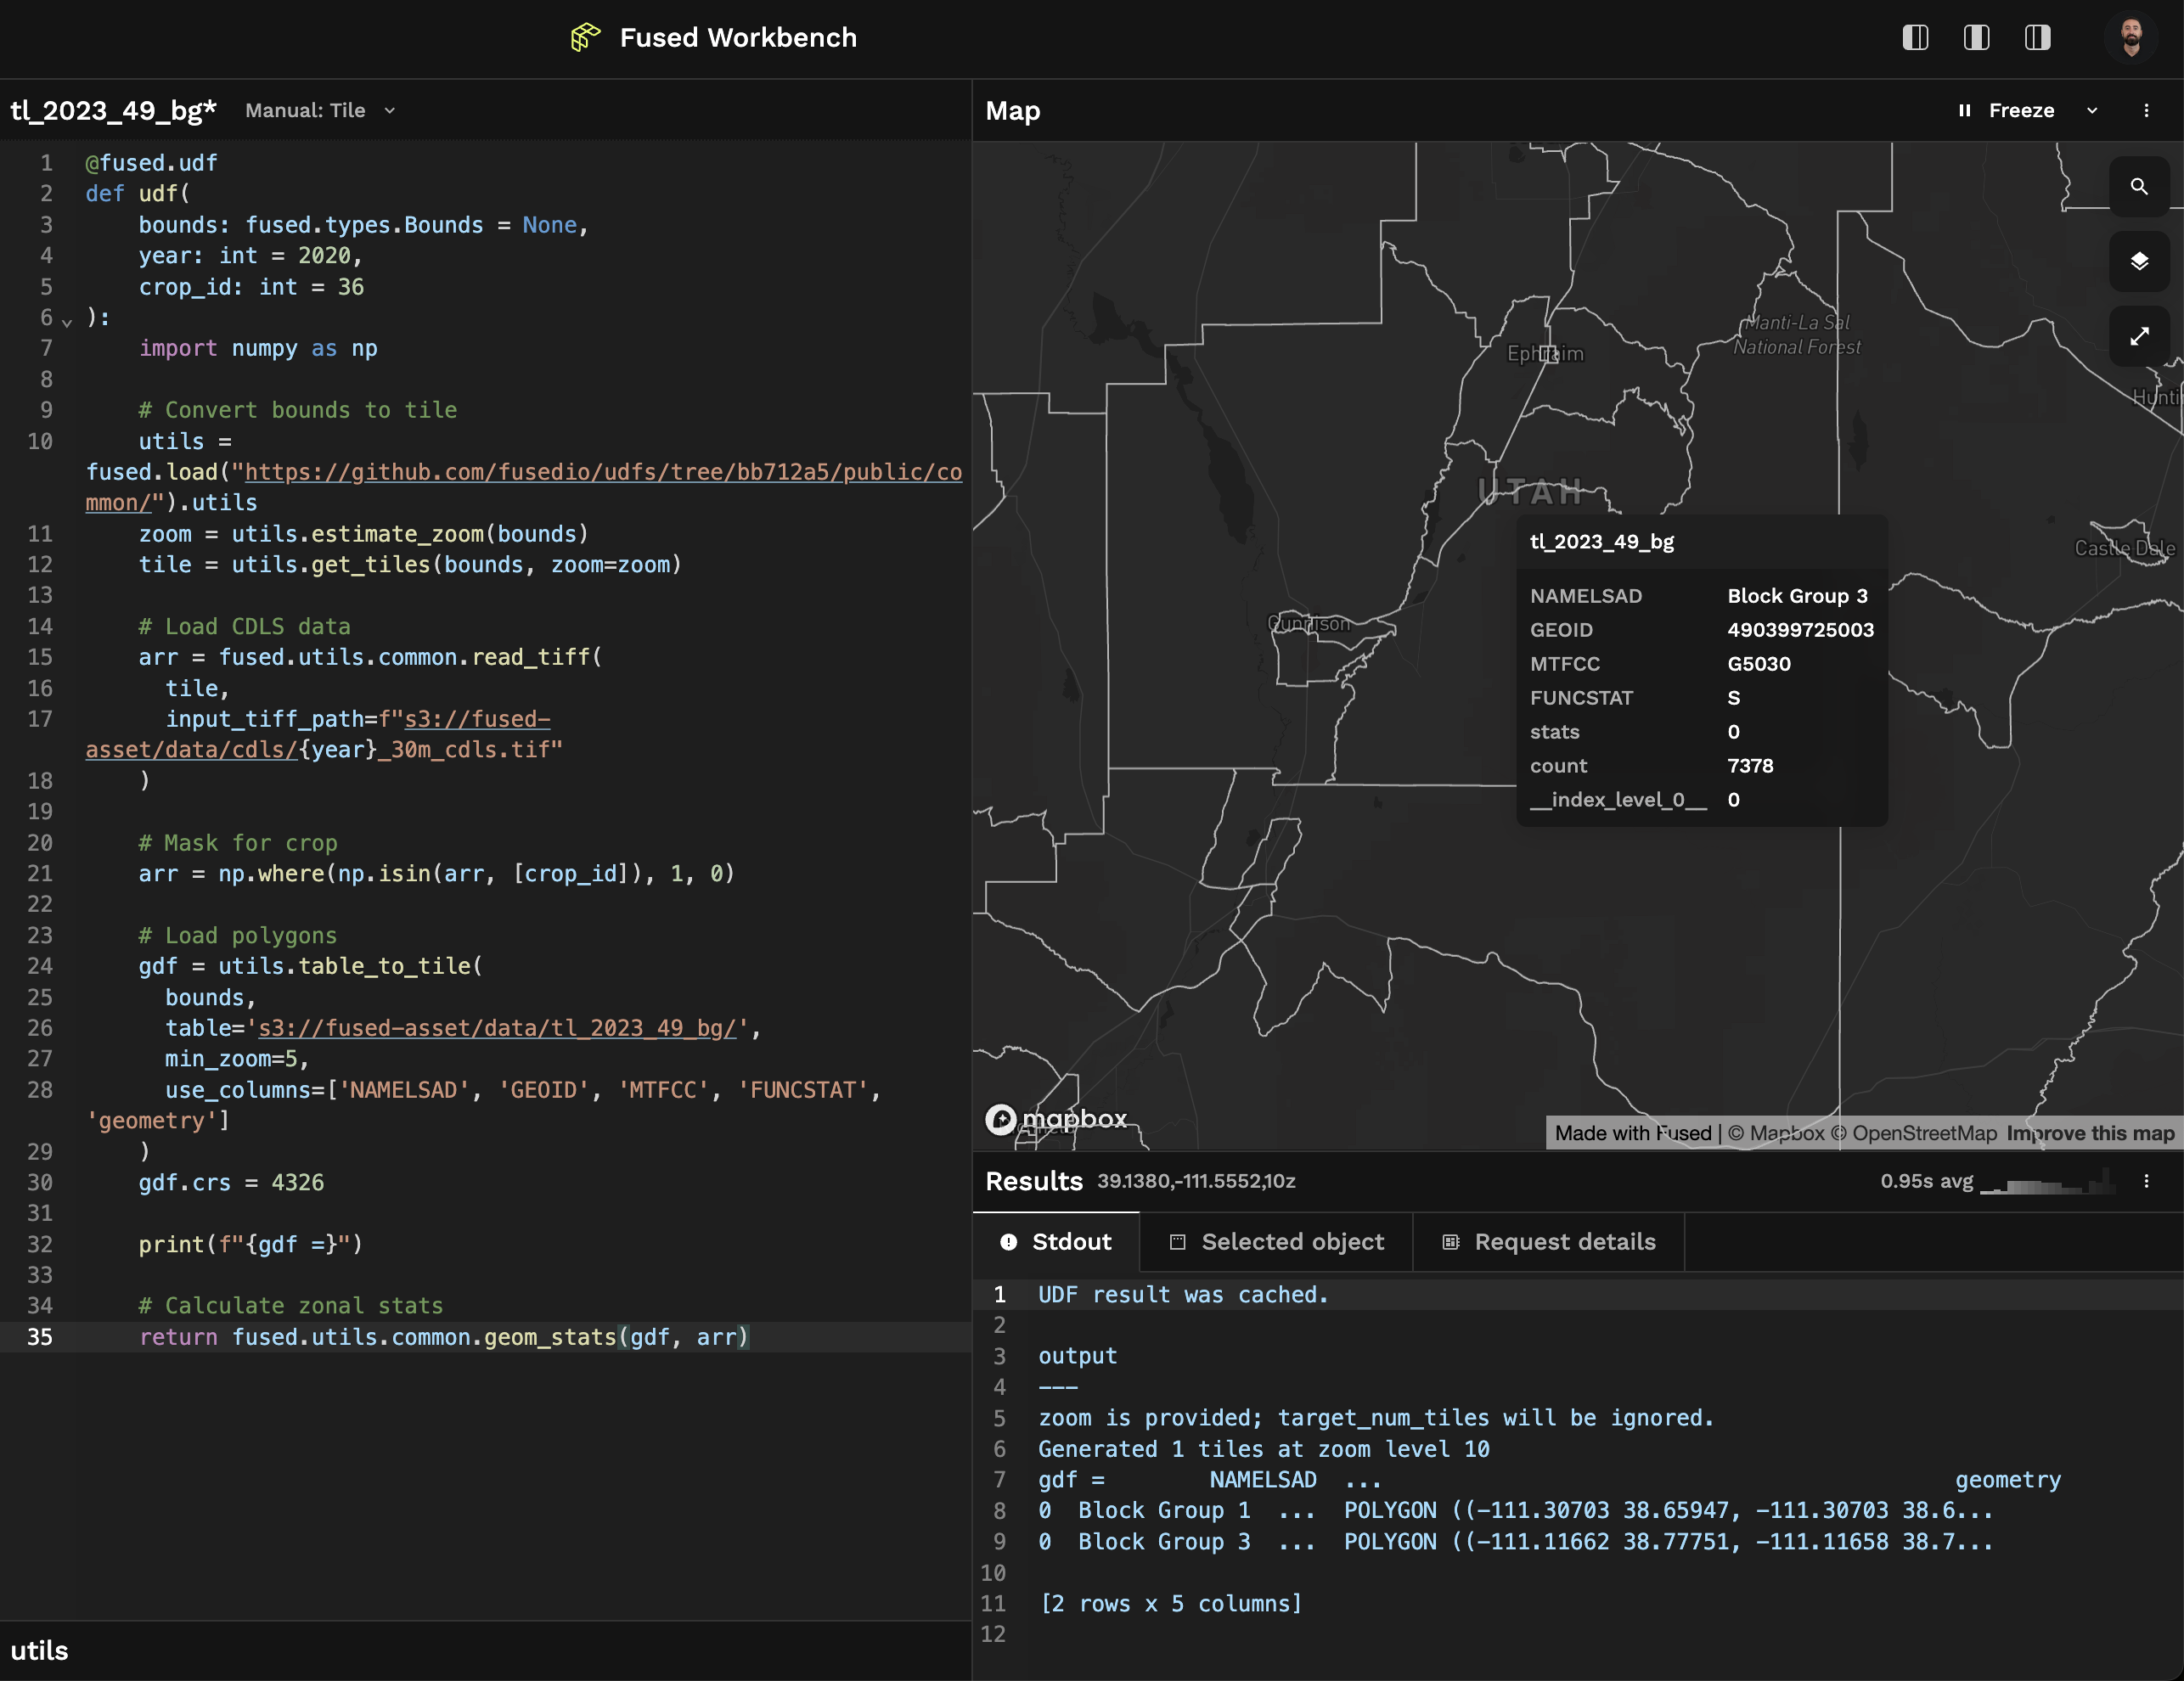Click stdout line '[2 rows x 5 columns]'

(x=1170, y=1604)
